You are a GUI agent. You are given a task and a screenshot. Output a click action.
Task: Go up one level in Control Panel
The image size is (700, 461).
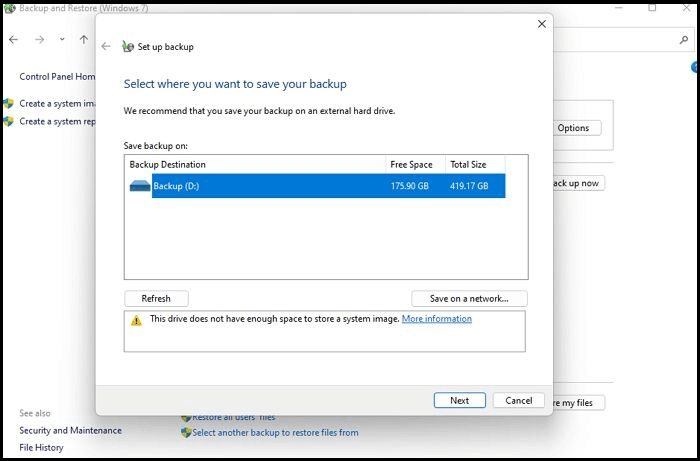(83, 39)
